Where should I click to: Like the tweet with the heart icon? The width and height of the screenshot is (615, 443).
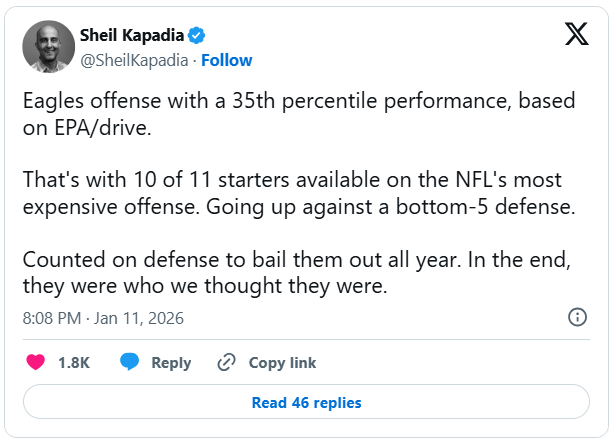coord(35,362)
